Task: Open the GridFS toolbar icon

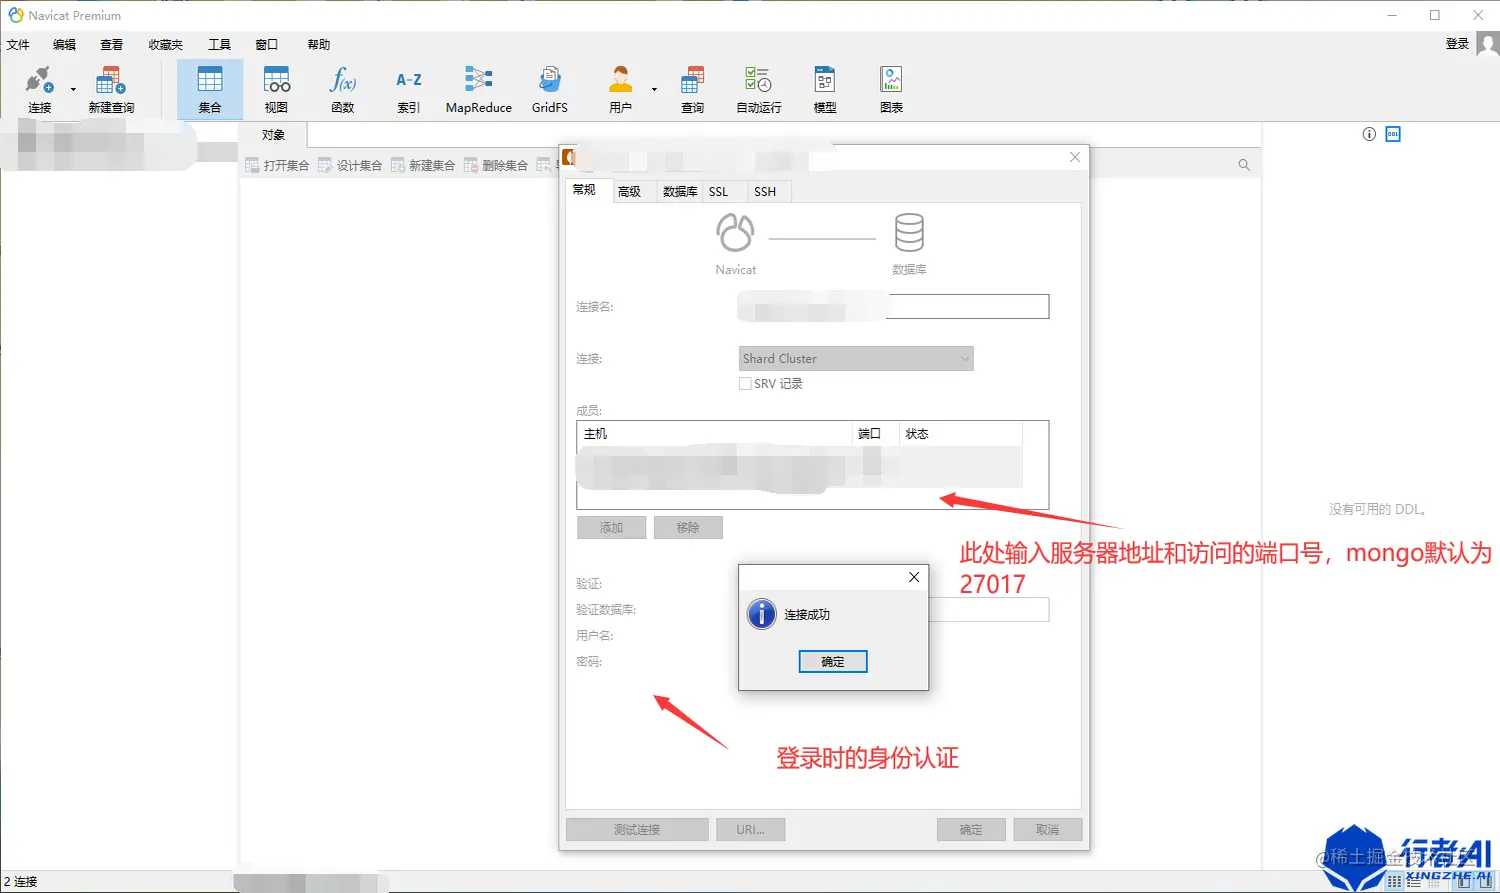Action: tap(550, 89)
